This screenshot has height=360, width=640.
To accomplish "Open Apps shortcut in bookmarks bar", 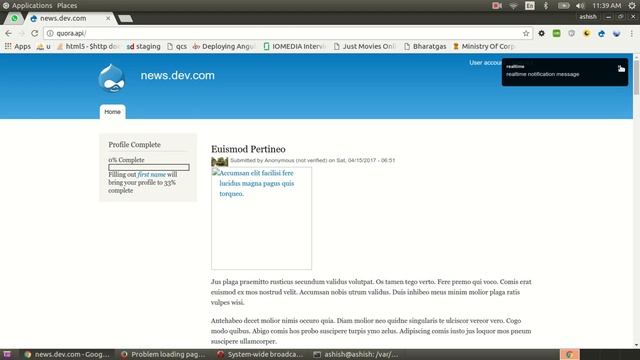I will [x=18, y=47].
